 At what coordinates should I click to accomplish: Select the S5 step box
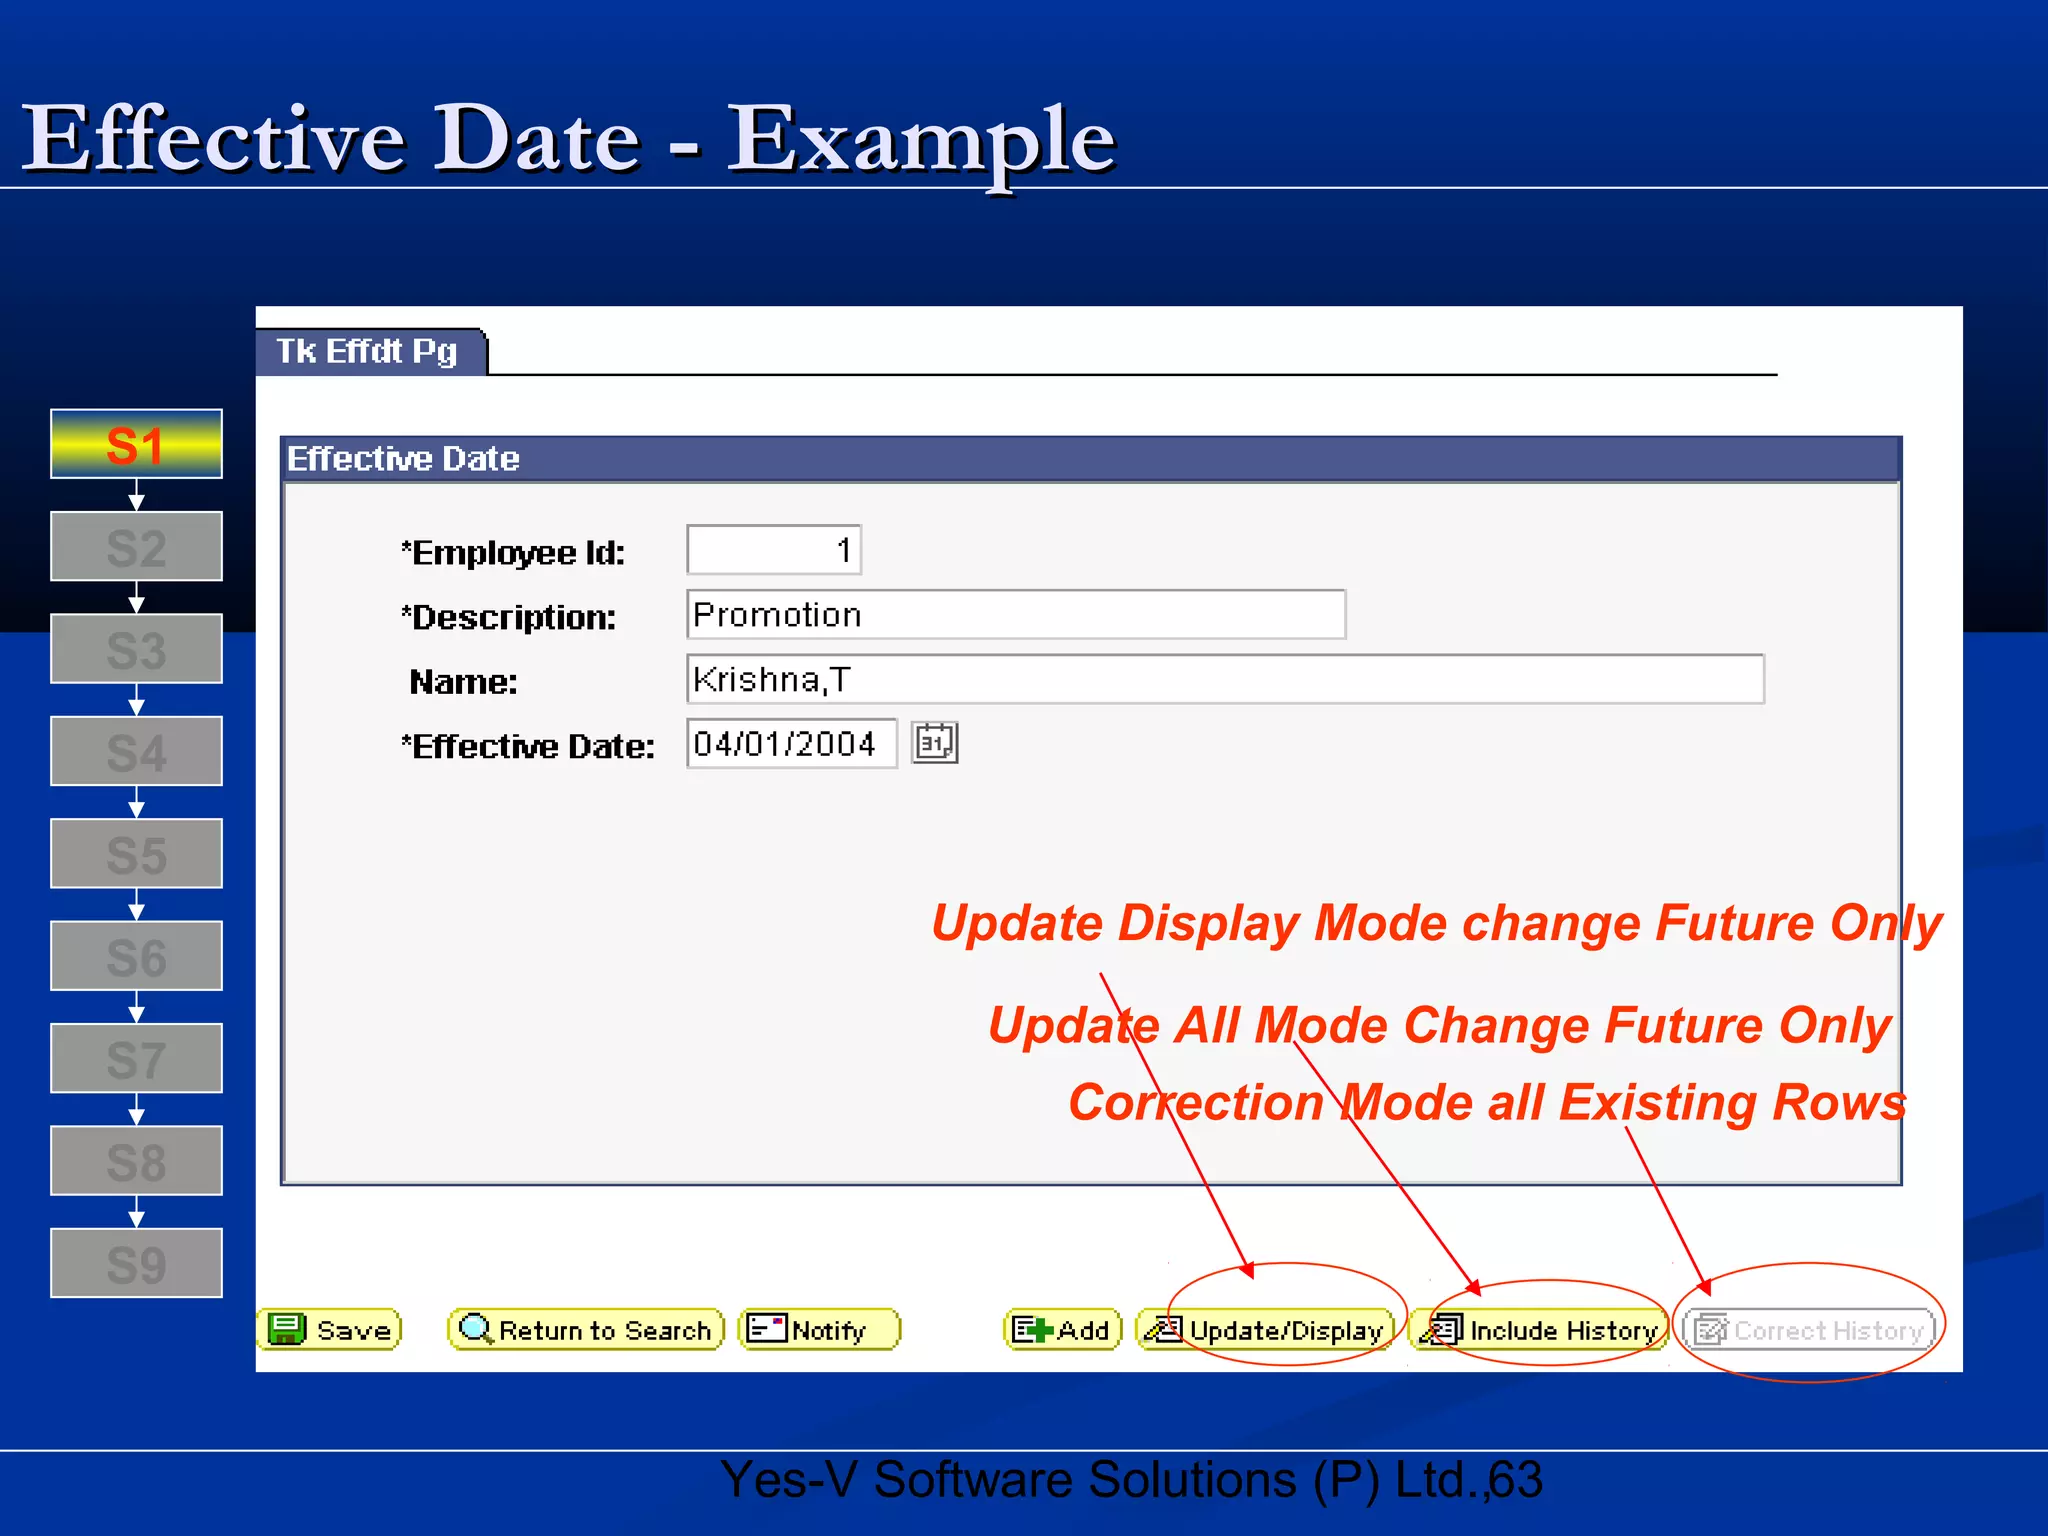[x=136, y=854]
